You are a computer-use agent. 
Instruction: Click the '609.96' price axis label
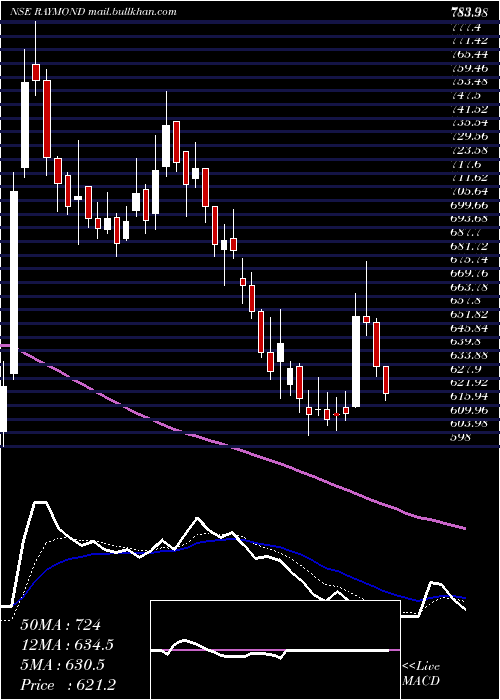[470, 409]
